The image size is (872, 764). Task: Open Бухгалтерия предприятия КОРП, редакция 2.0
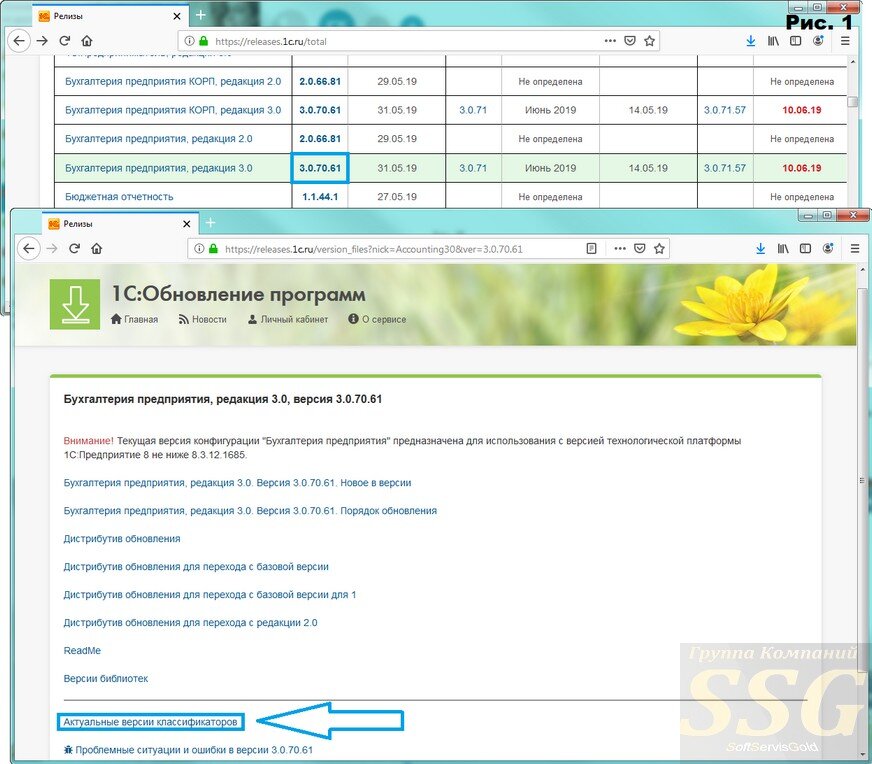(173, 81)
